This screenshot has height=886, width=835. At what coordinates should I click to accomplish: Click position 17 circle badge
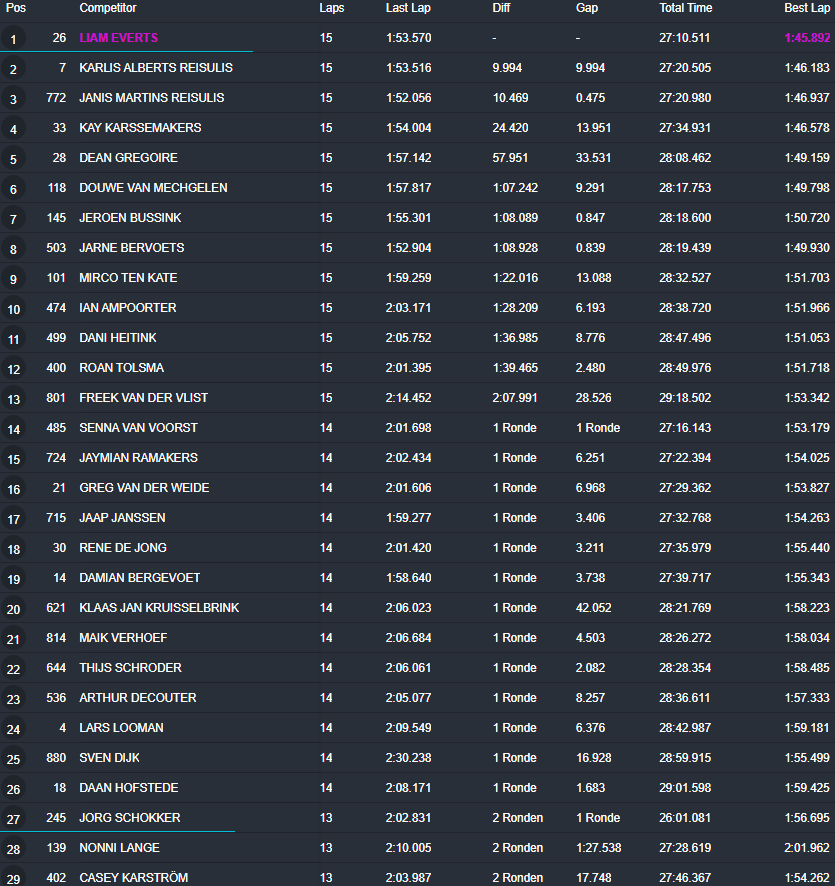coord(13,518)
